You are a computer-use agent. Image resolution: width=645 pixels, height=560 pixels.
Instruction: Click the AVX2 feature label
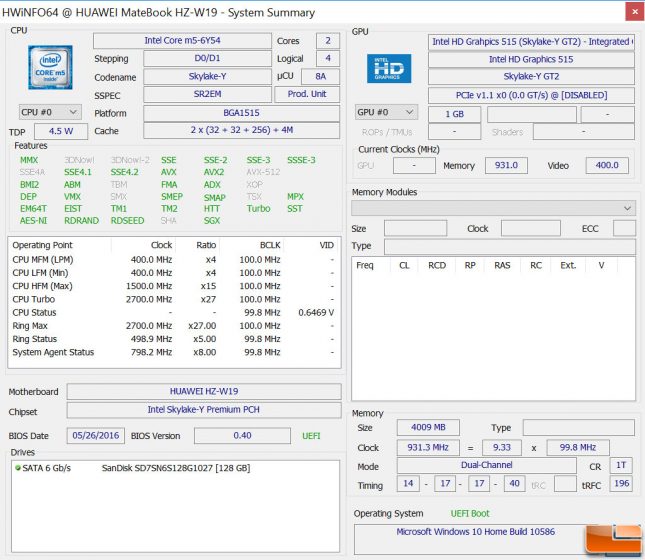click(214, 172)
